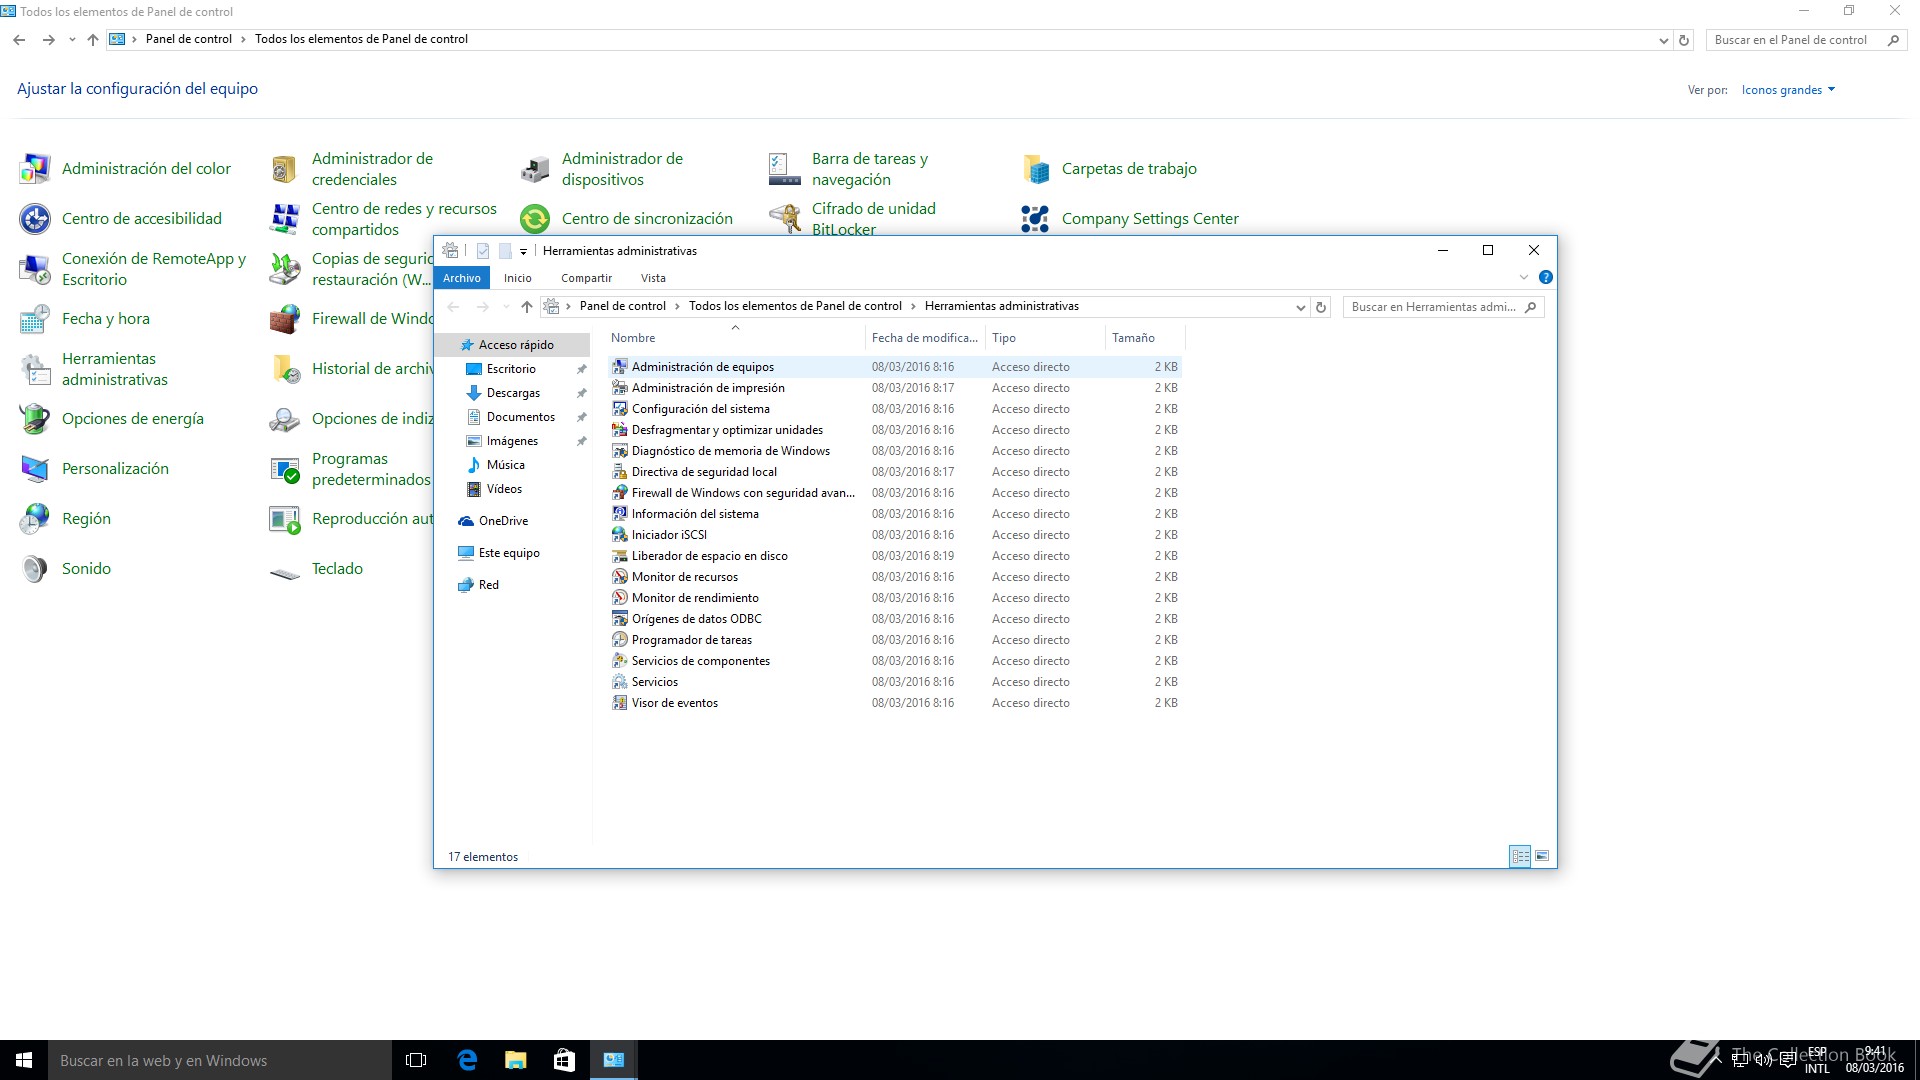Refresh the Herramientas administrativas folder view
The width and height of the screenshot is (1920, 1080).
(1321, 307)
